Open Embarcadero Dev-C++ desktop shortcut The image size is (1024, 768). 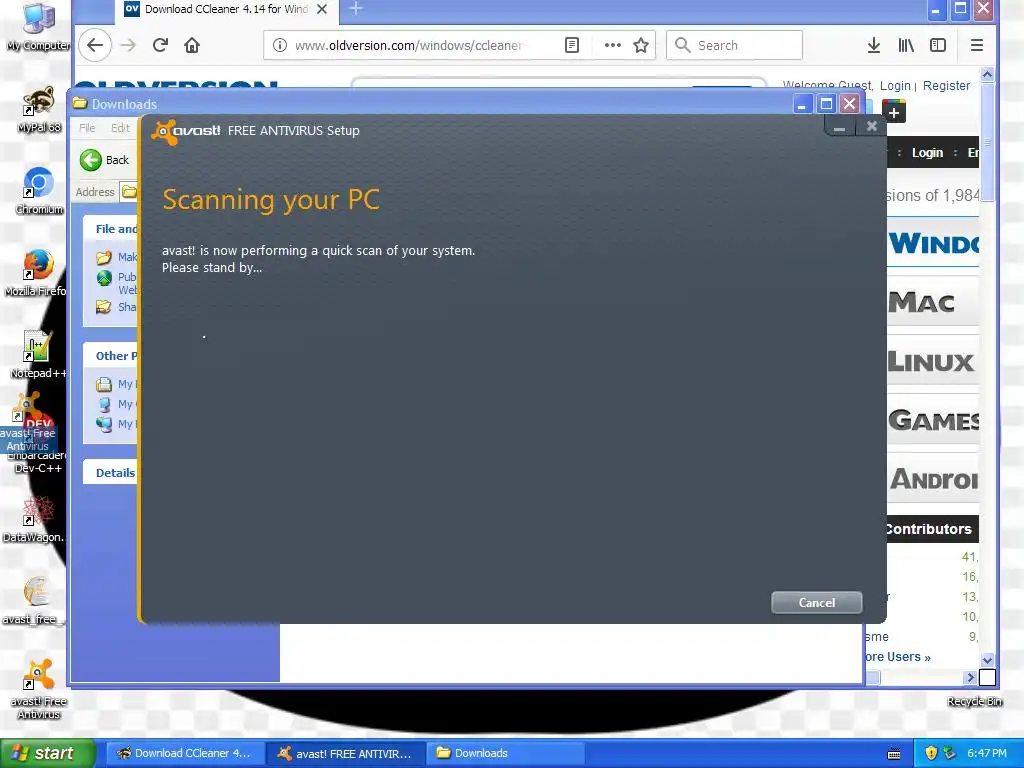(37, 461)
